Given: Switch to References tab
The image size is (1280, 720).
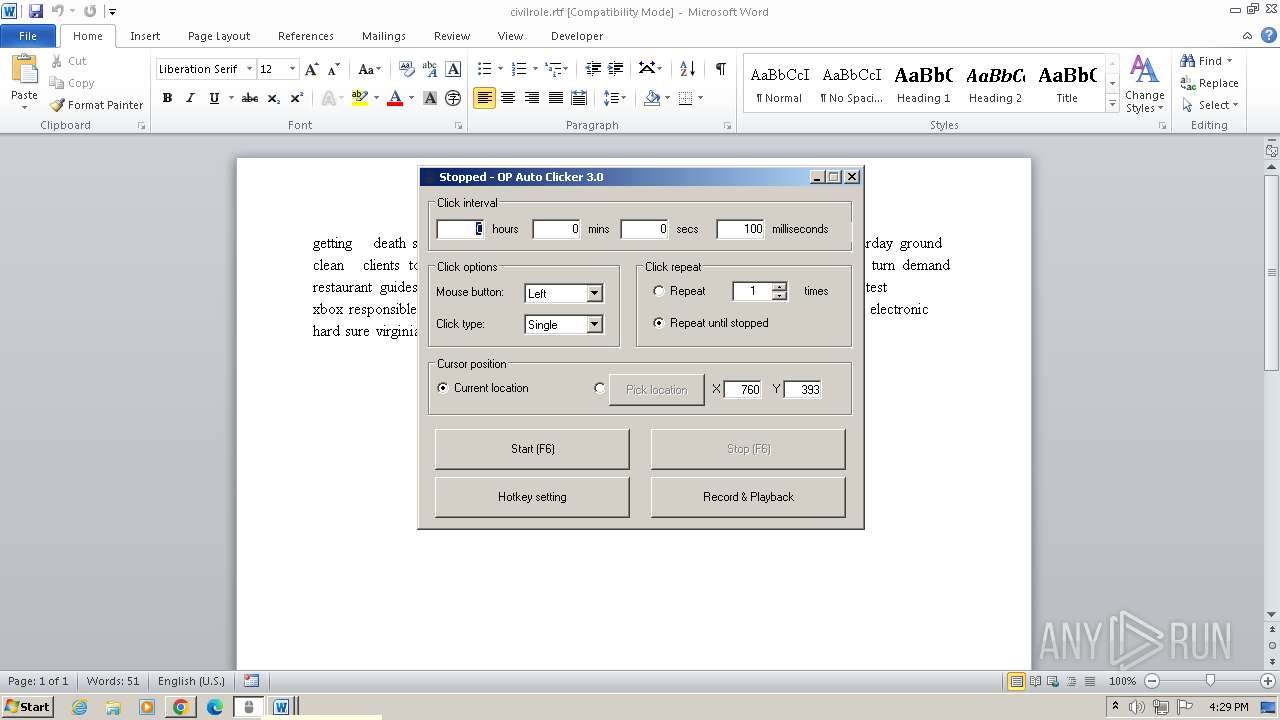Looking at the screenshot, I should tap(306, 36).
